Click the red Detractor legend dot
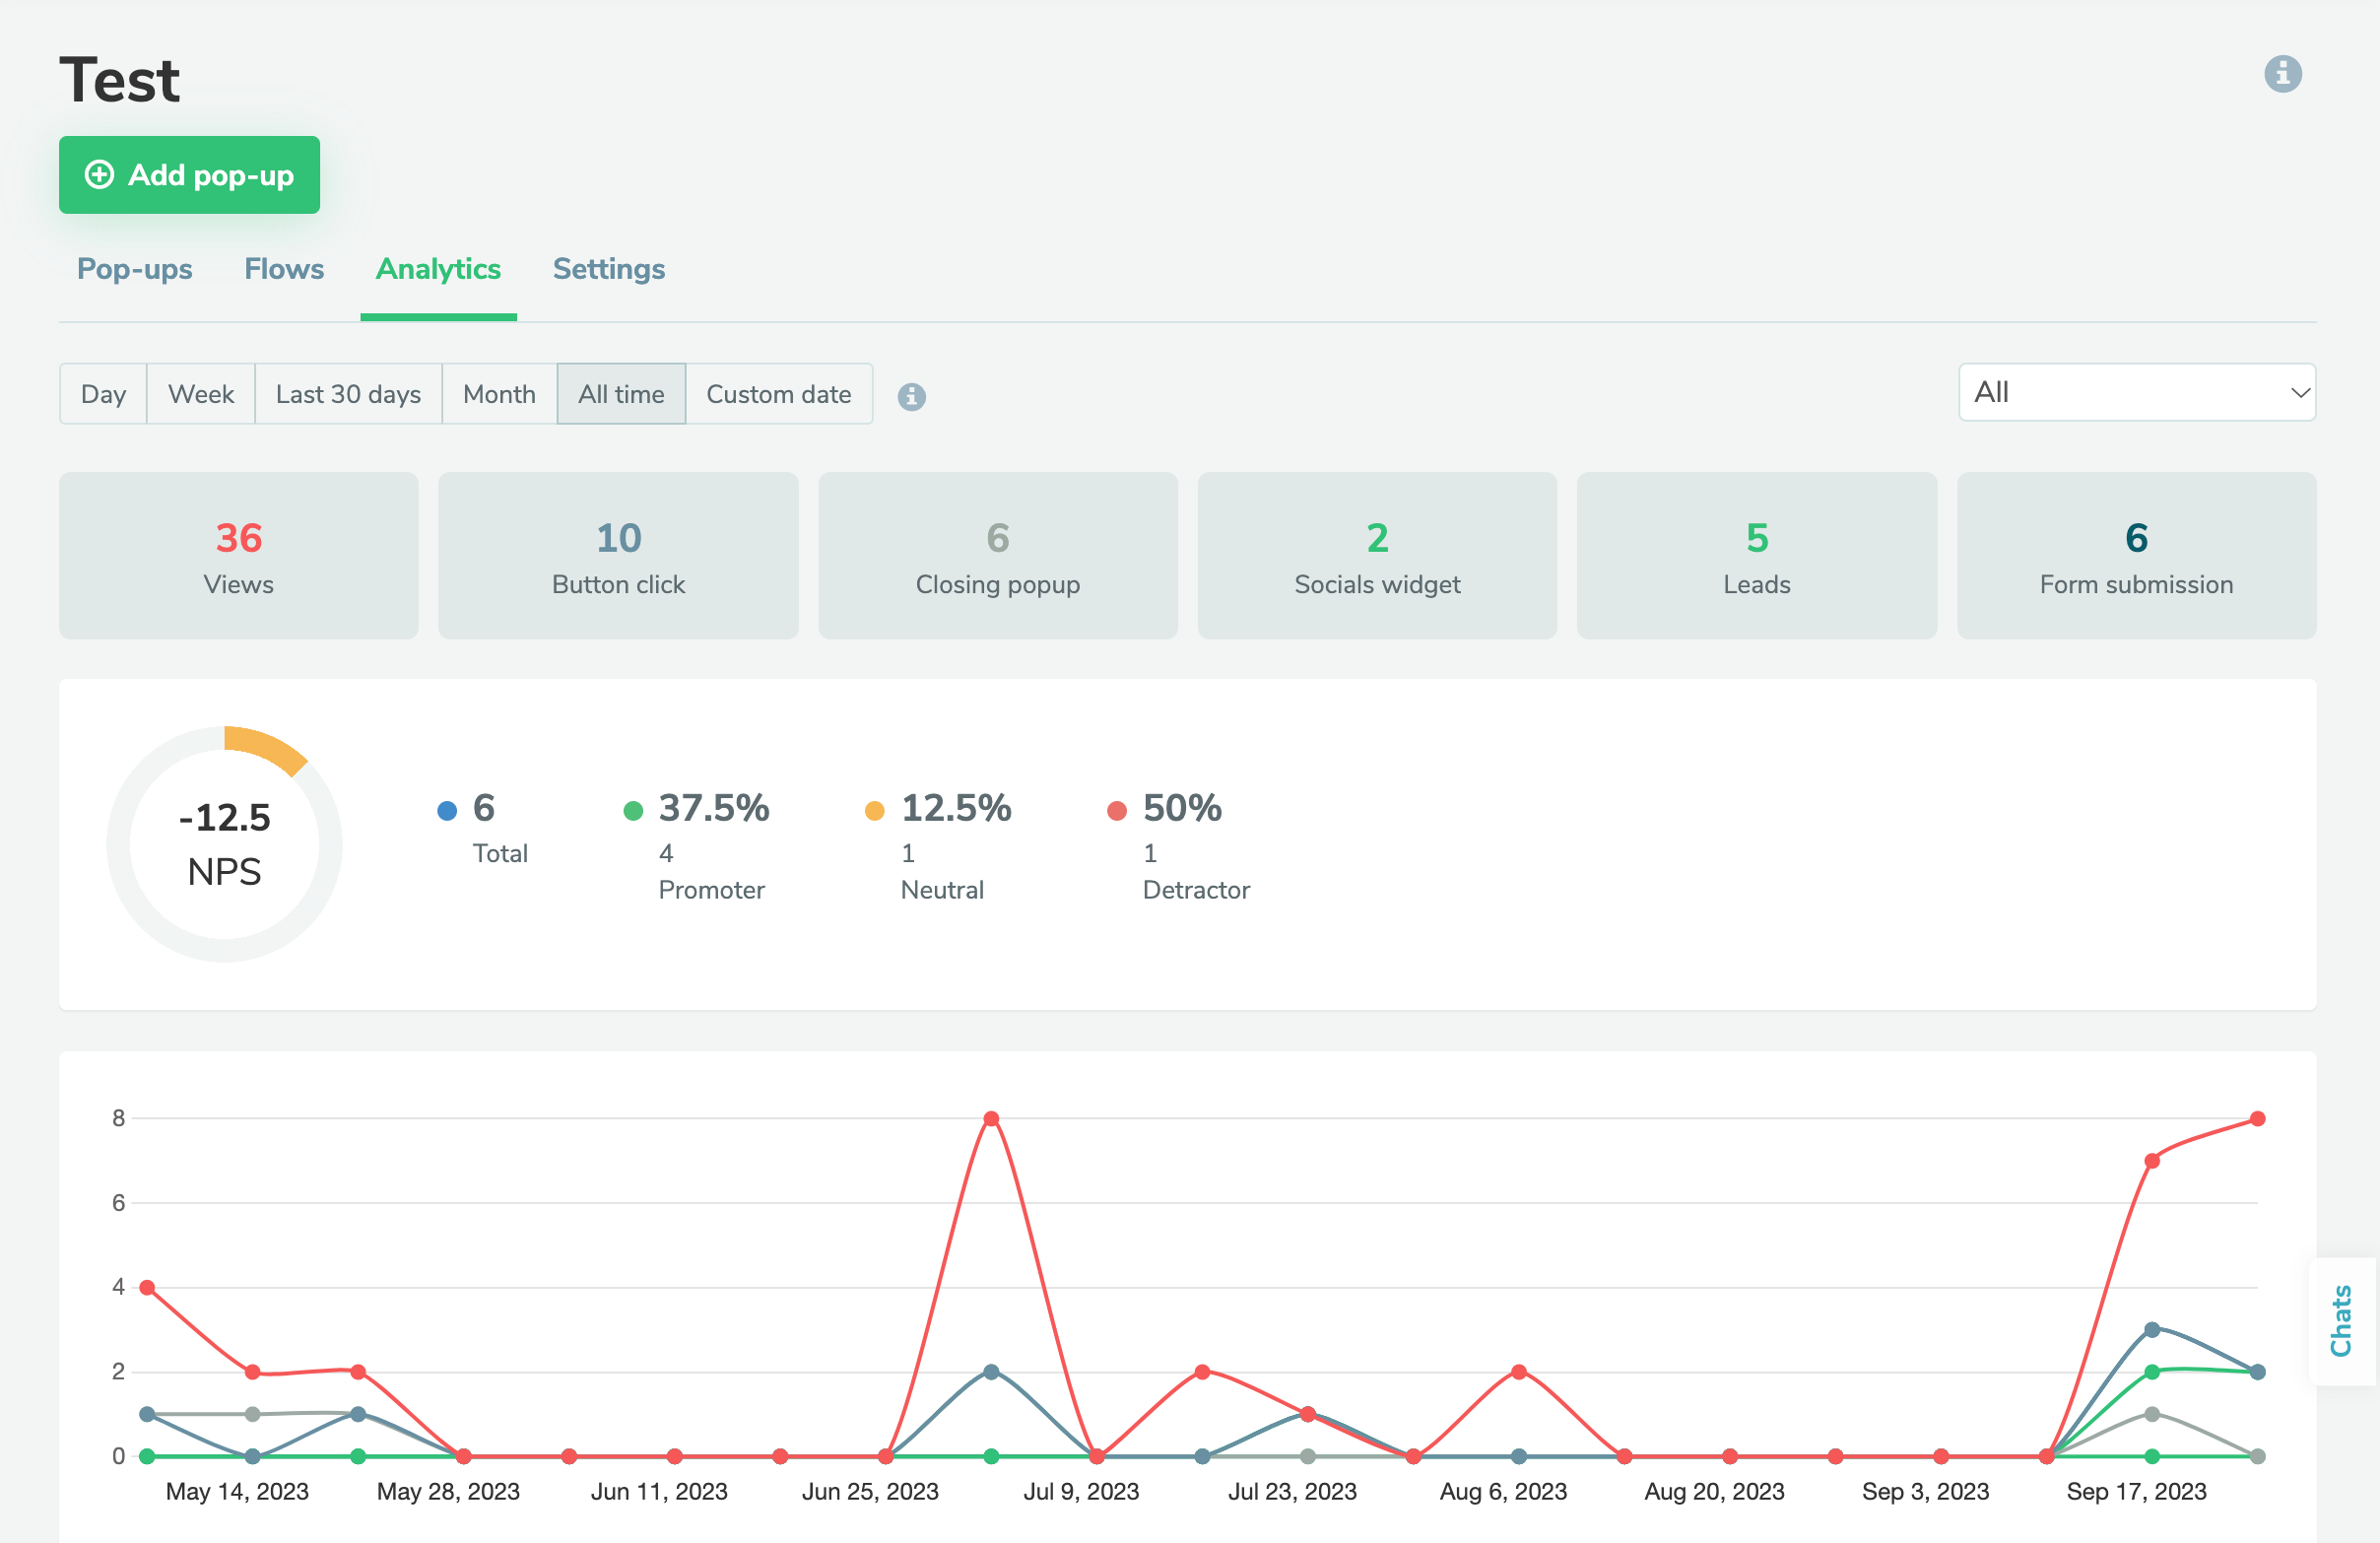This screenshot has height=1543, width=2380. [x=1117, y=811]
